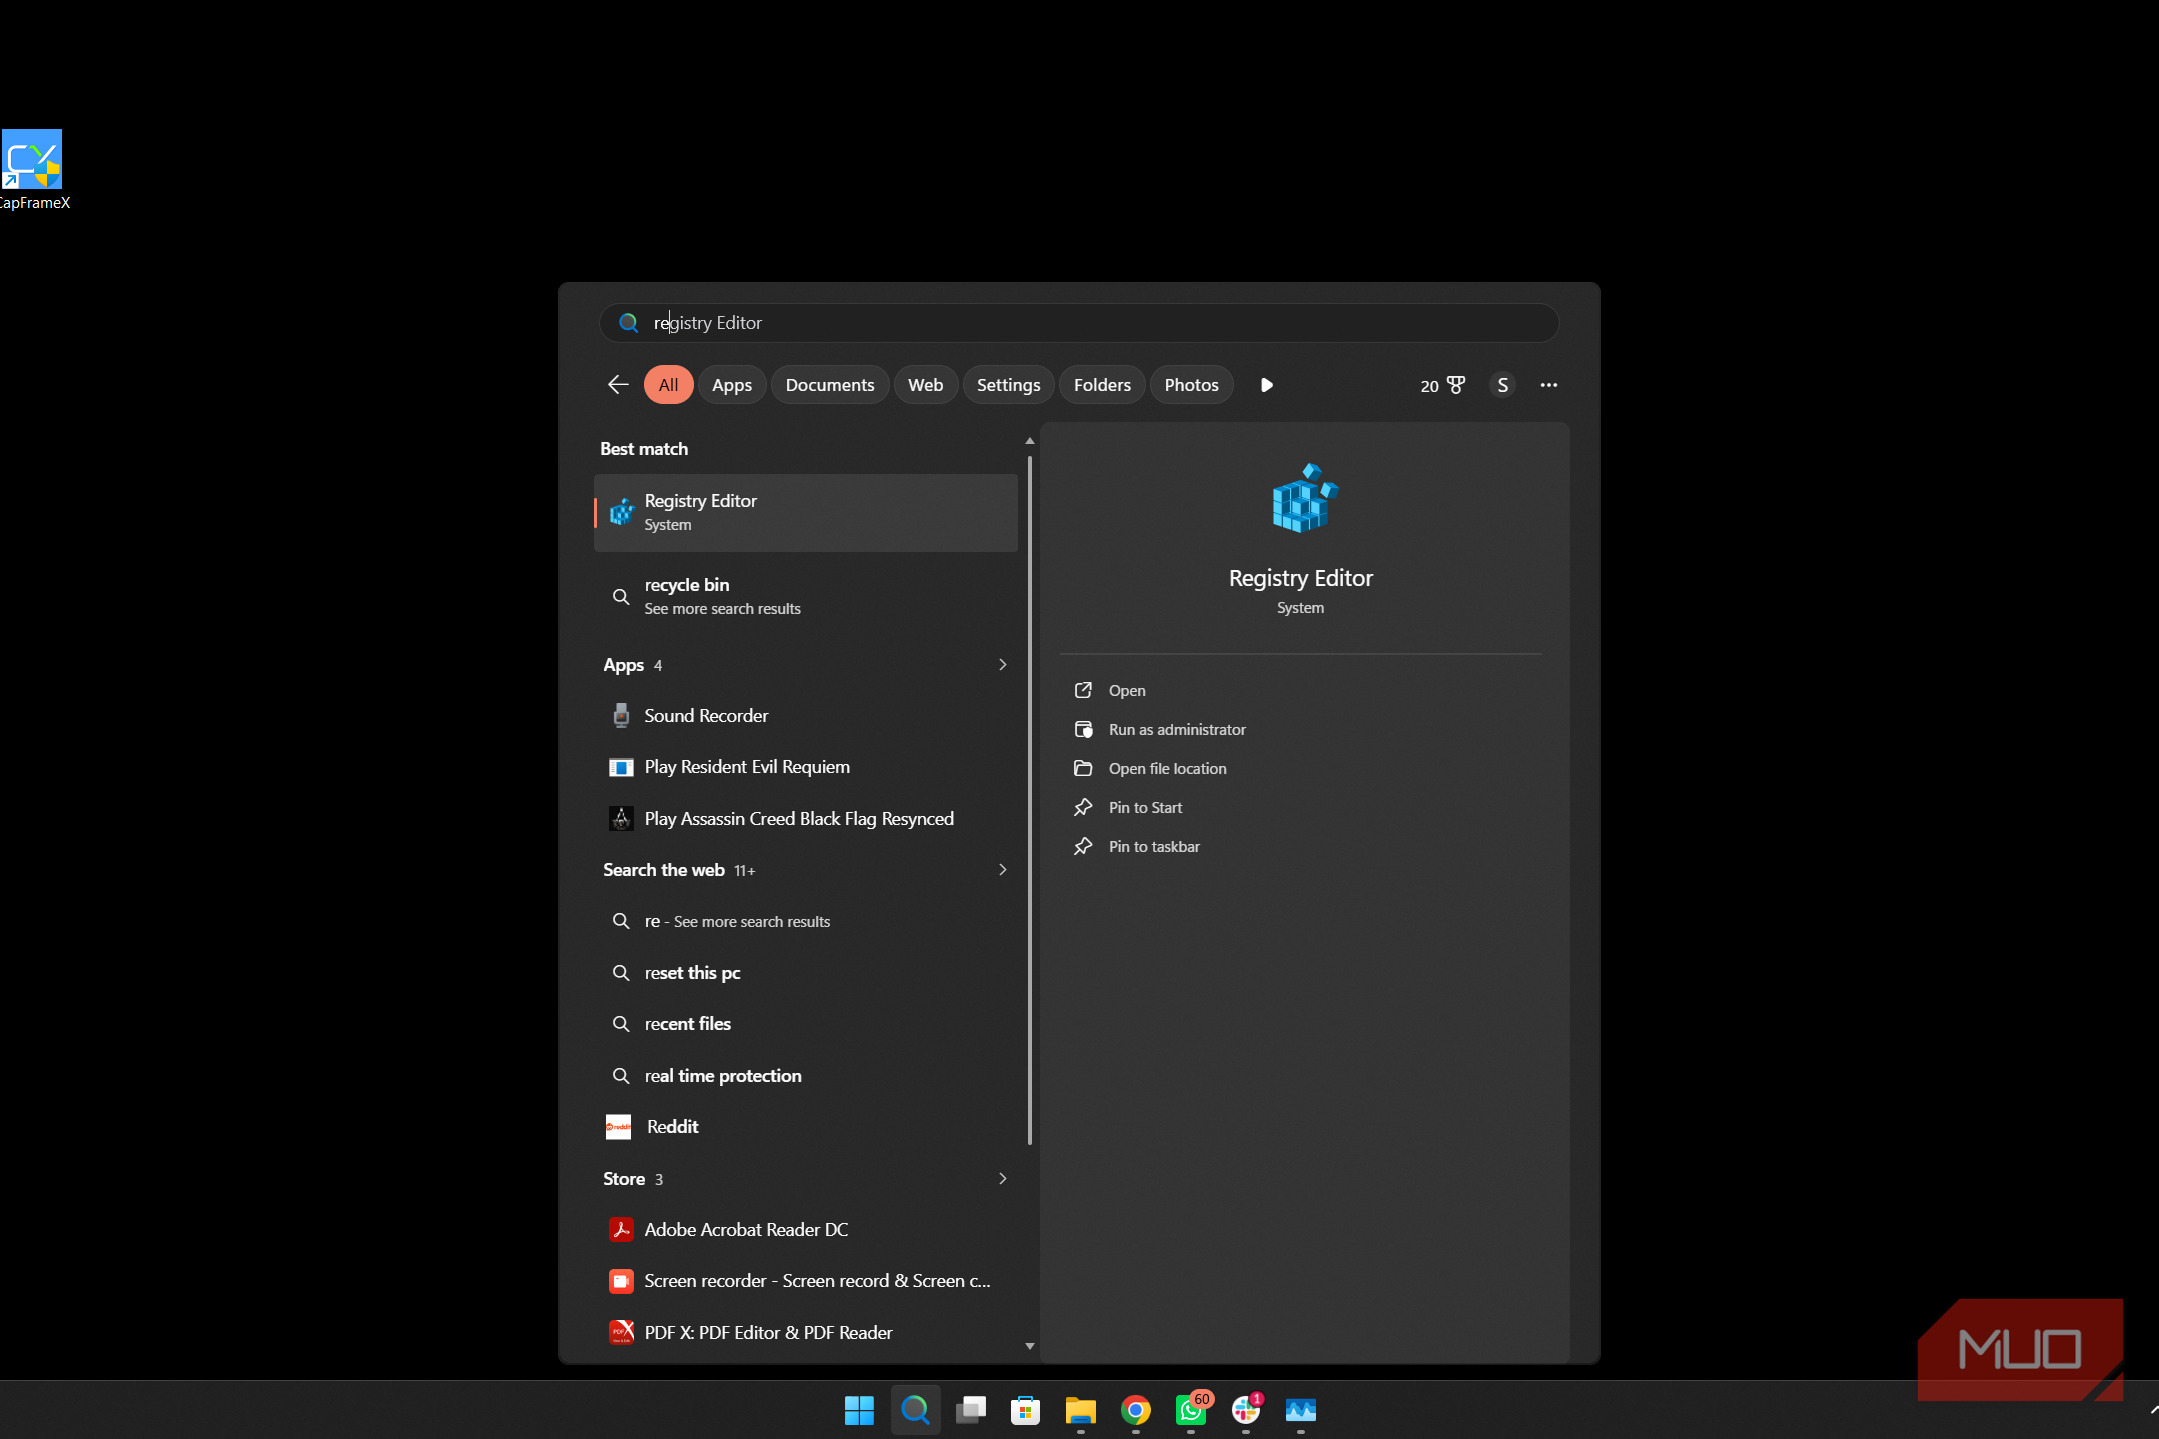Click the Resident Evil Requiem app icon

click(621, 767)
